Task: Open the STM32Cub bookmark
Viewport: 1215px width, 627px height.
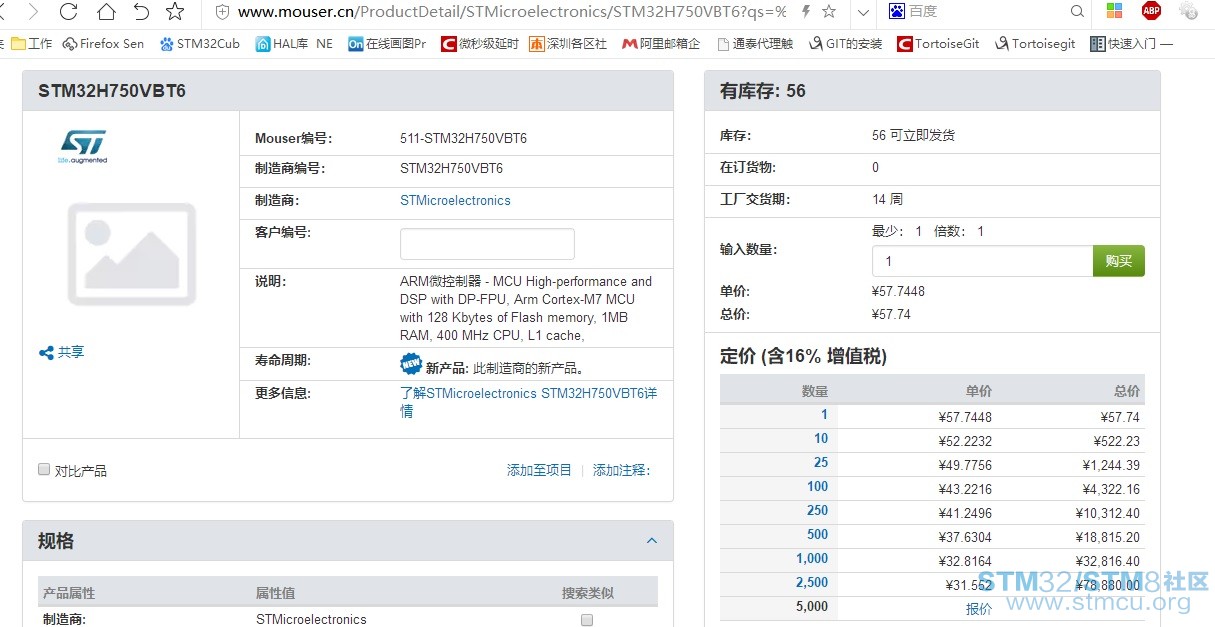Action: click(200, 44)
